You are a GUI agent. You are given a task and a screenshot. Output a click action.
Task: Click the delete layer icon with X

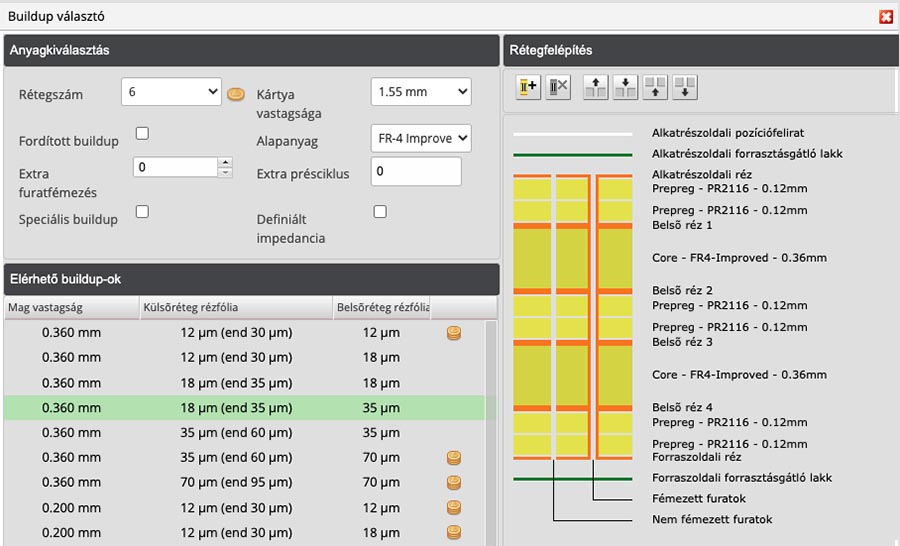point(558,87)
